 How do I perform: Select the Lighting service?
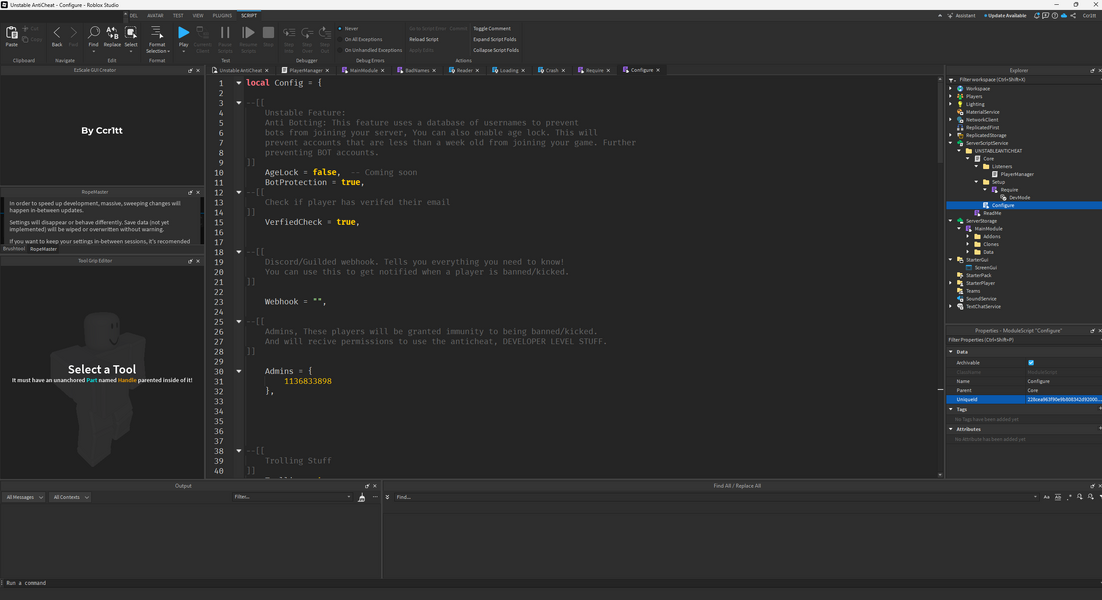(975, 104)
